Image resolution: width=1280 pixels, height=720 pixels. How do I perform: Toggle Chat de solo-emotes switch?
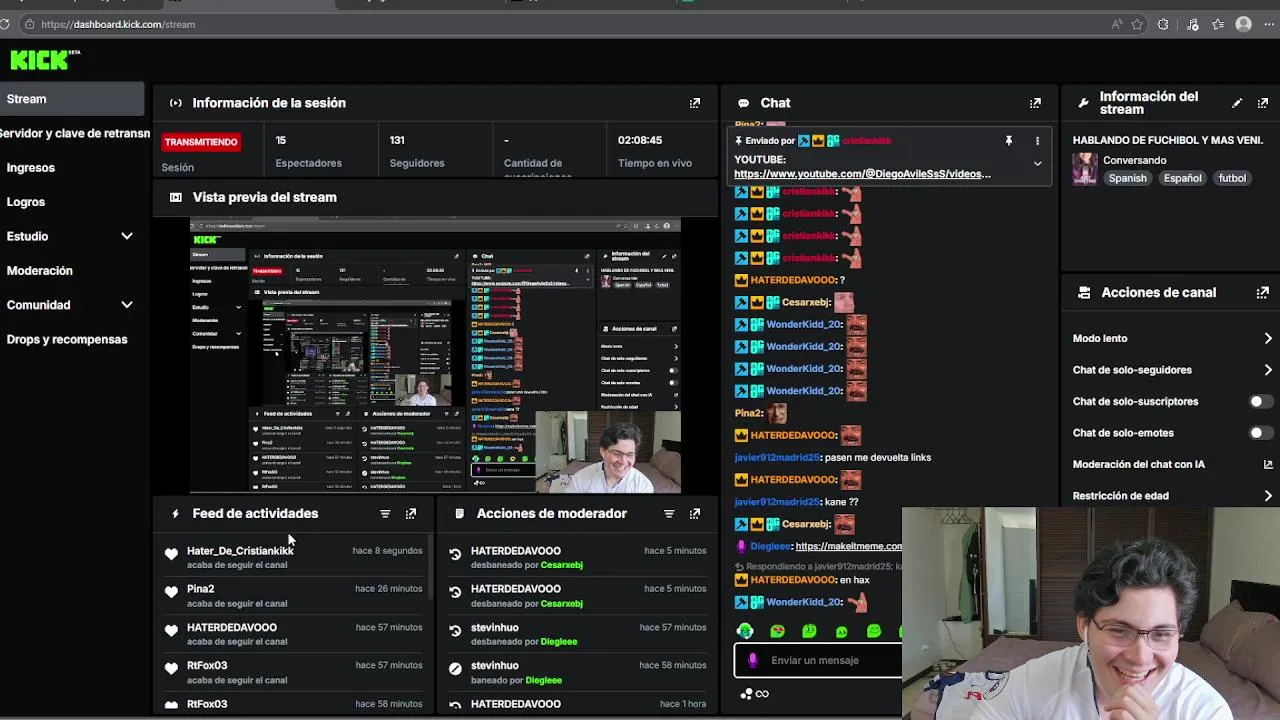coord(1261,433)
